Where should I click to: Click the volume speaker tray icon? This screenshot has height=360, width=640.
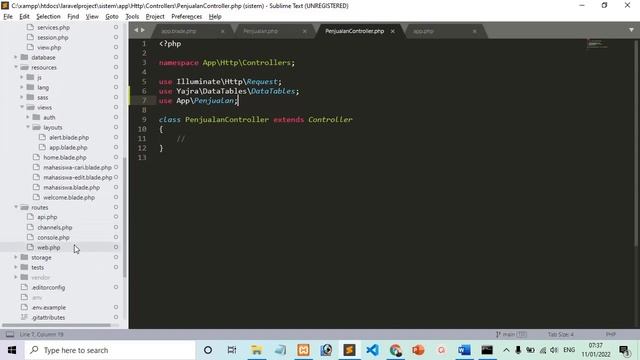(554, 350)
